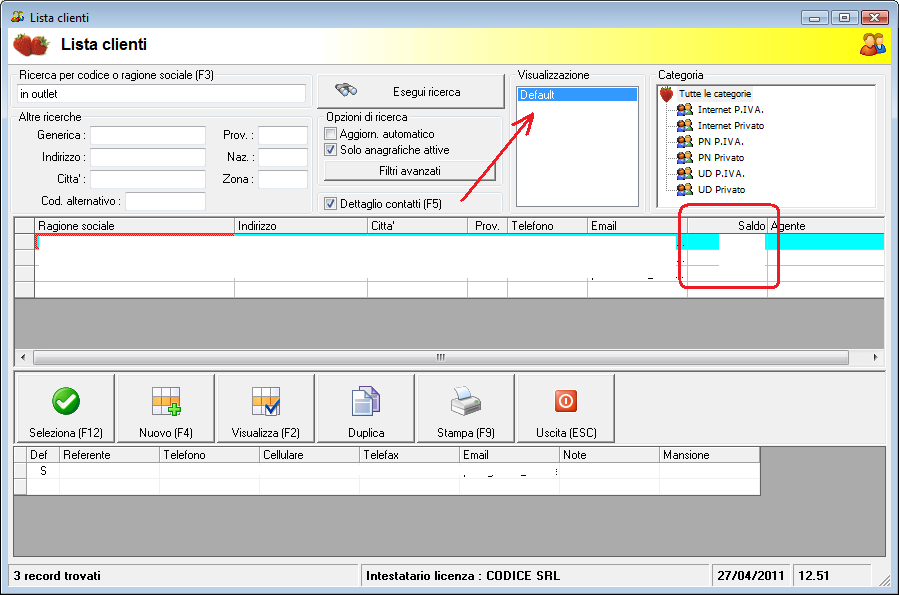Viewport: 899px width, 595px height.
Task: Click the Cod. alternativo field
Action: [165, 201]
